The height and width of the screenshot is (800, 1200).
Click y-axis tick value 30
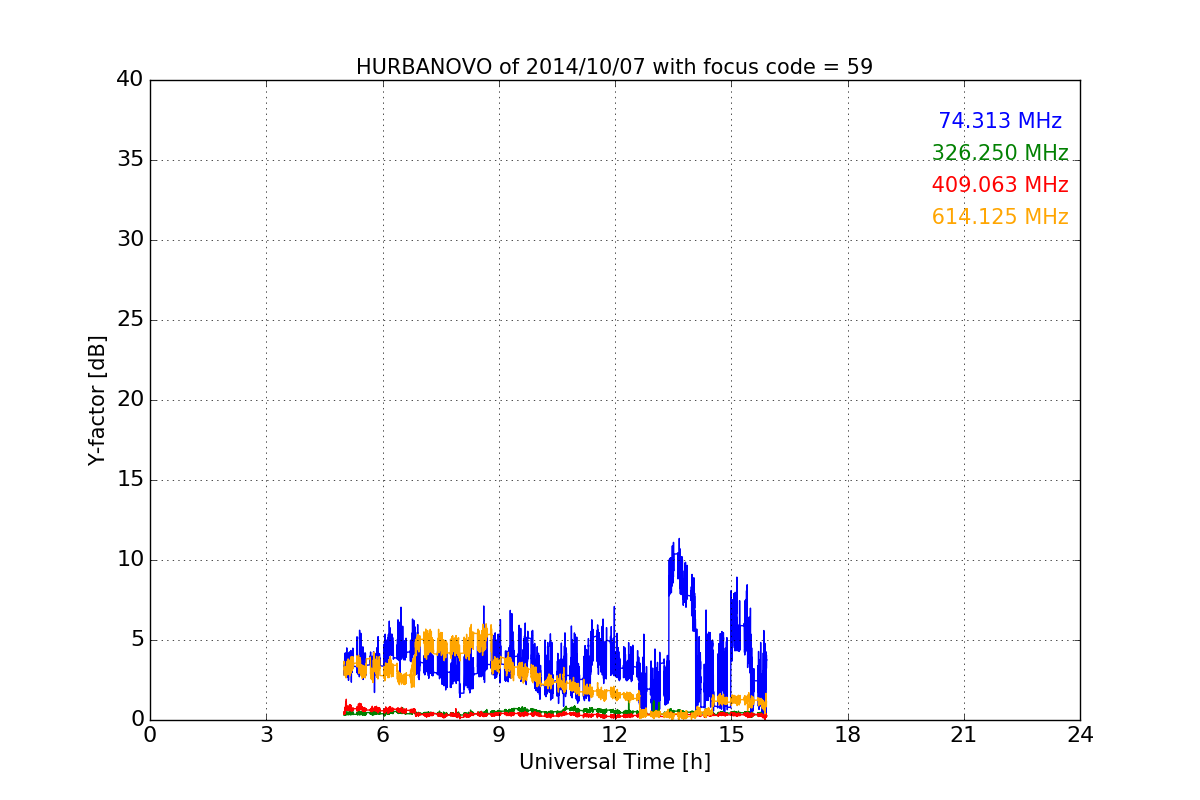[130, 240]
